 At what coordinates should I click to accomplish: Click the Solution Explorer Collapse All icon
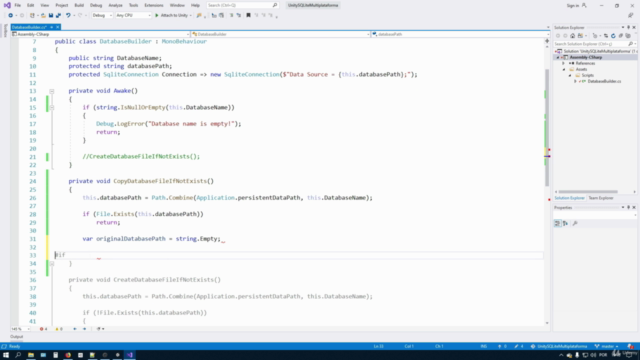[x=621, y=36]
